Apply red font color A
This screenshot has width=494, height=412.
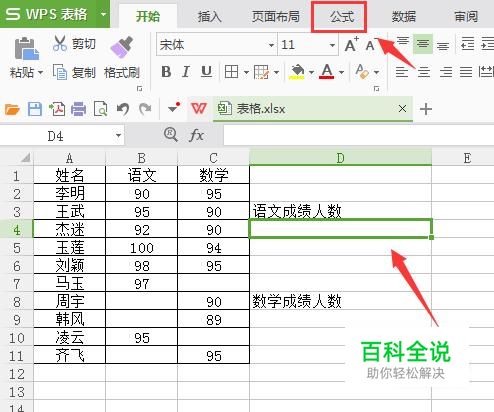(x=327, y=72)
